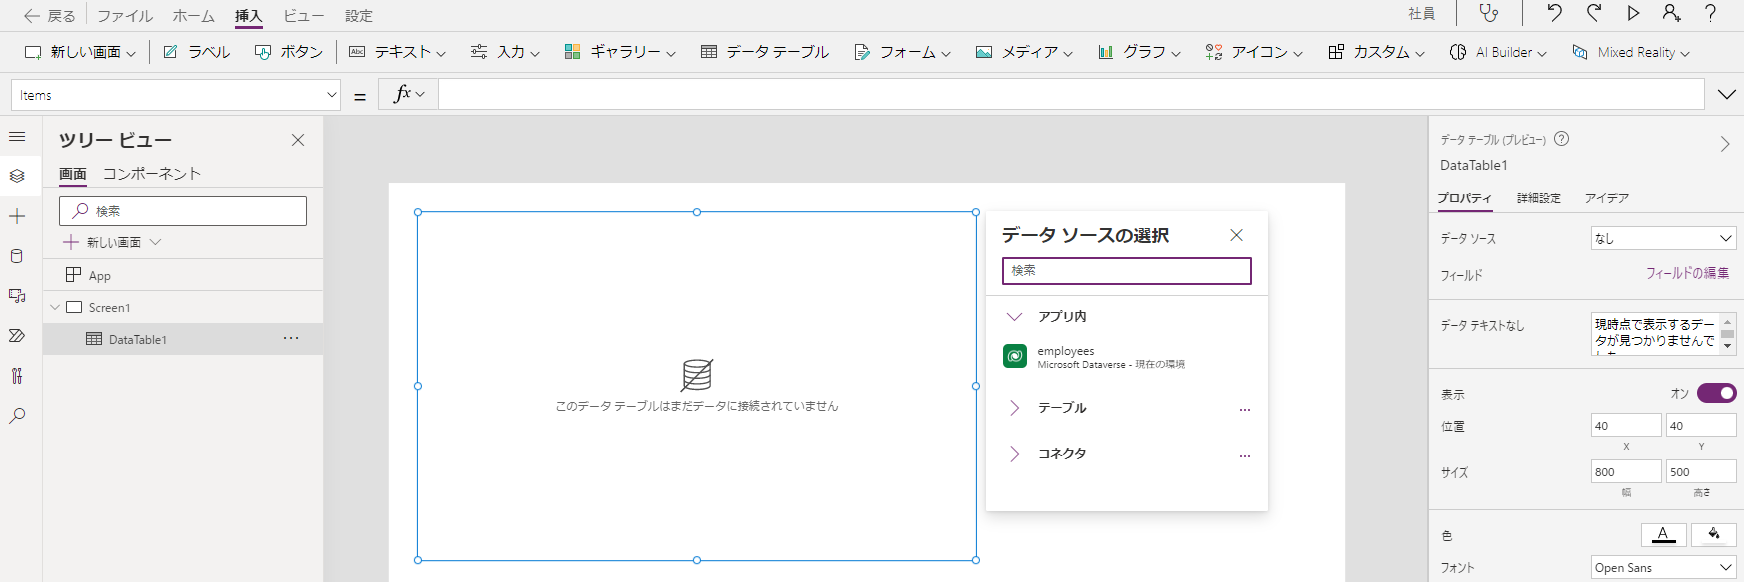The image size is (1744, 582).
Task: Toggle the 表示 visibility switch
Action: click(x=1716, y=393)
